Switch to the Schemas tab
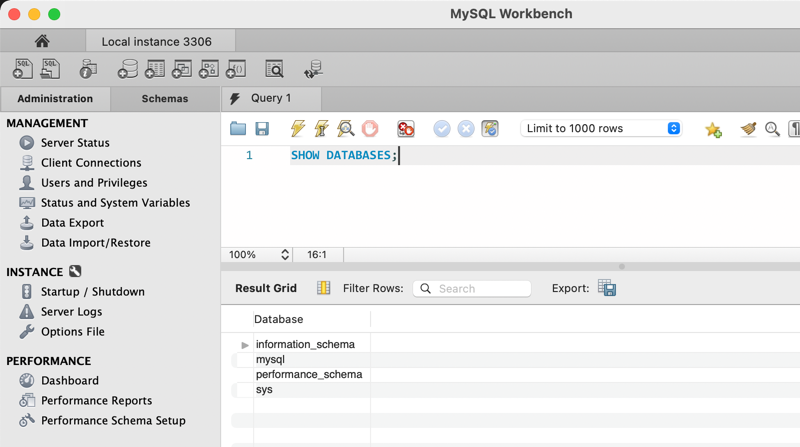This screenshot has width=800, height=447. 165,98
